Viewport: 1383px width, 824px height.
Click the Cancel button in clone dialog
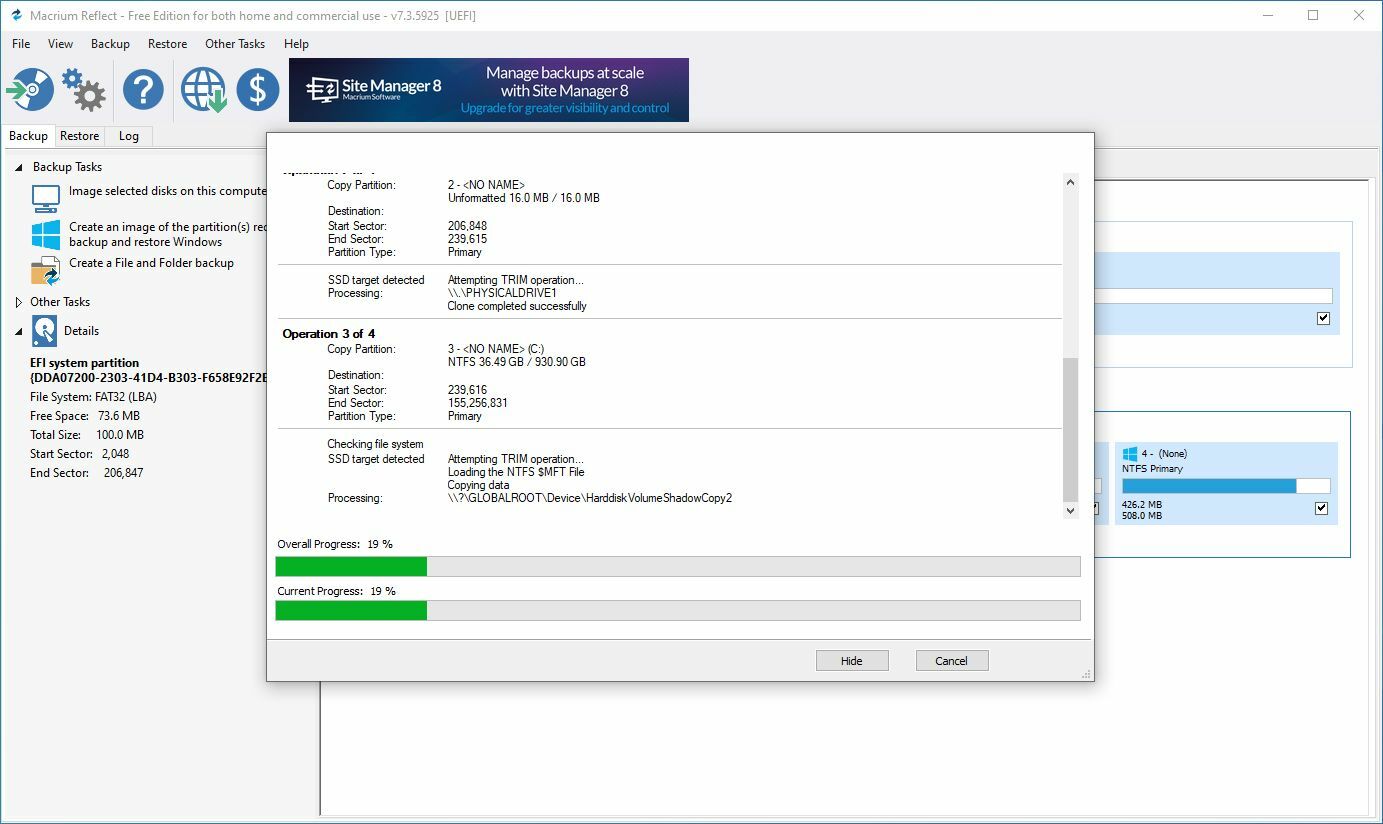[951, 660]
